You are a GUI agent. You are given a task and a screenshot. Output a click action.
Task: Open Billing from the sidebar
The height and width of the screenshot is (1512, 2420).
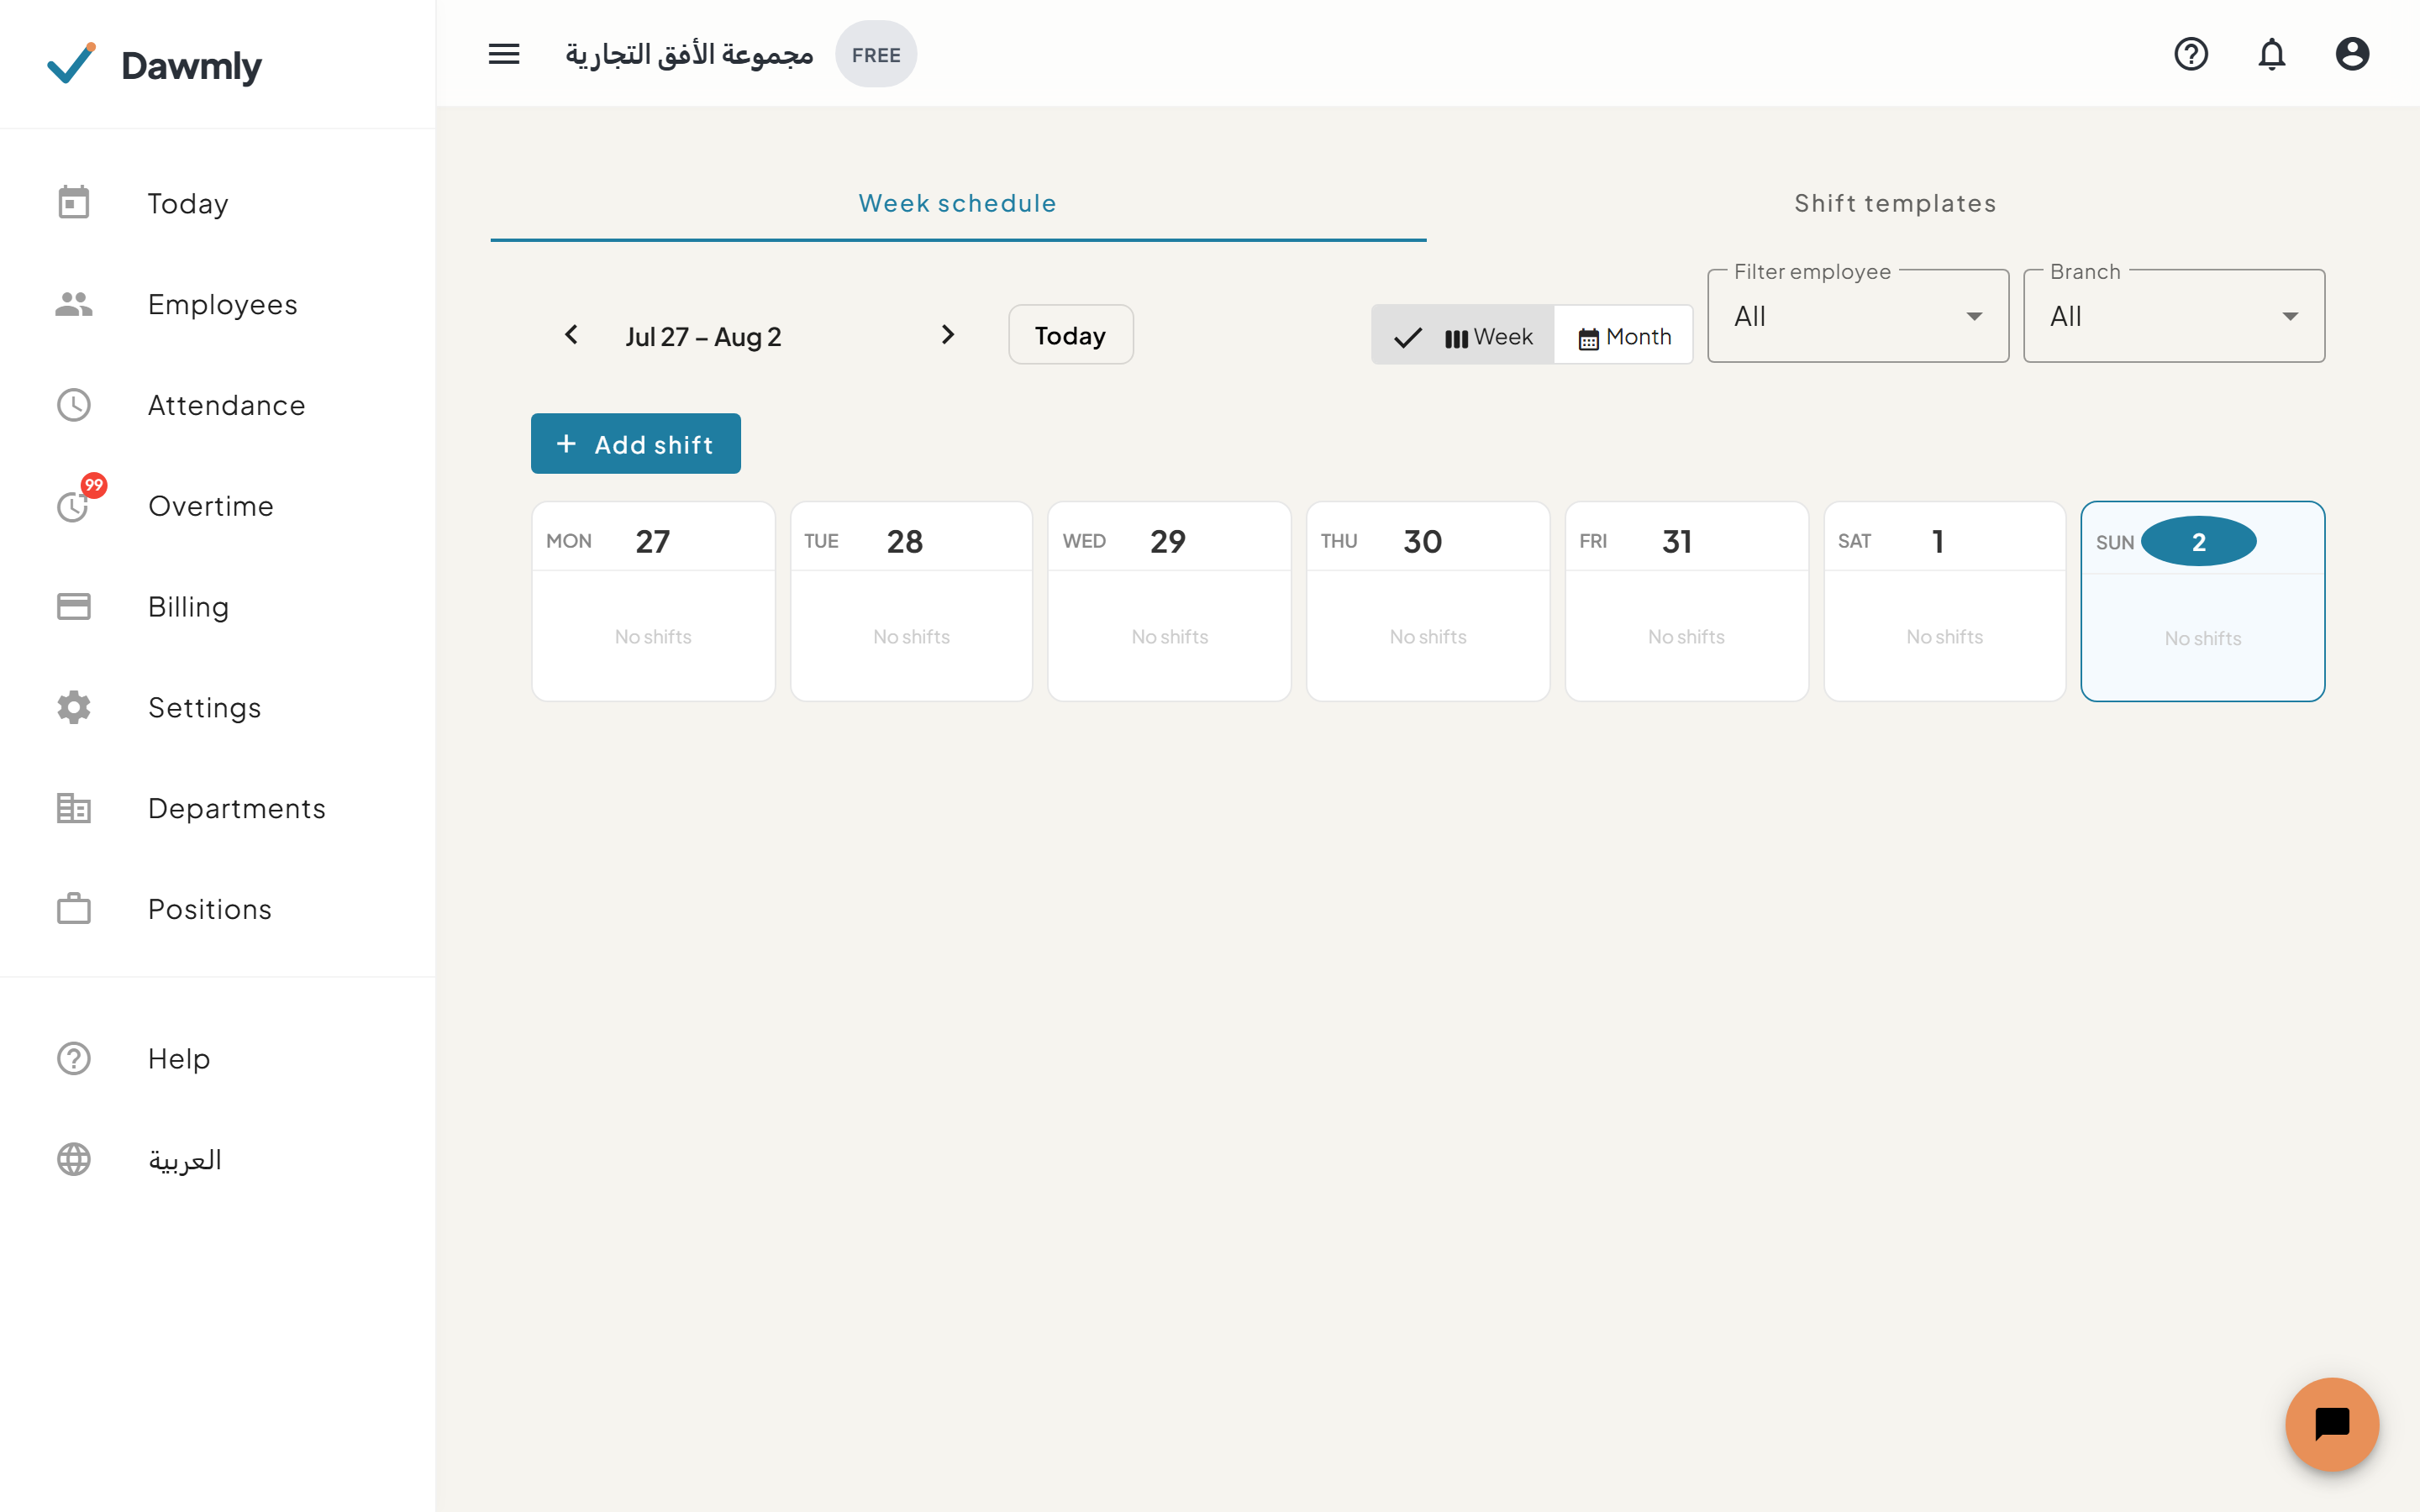218,607
